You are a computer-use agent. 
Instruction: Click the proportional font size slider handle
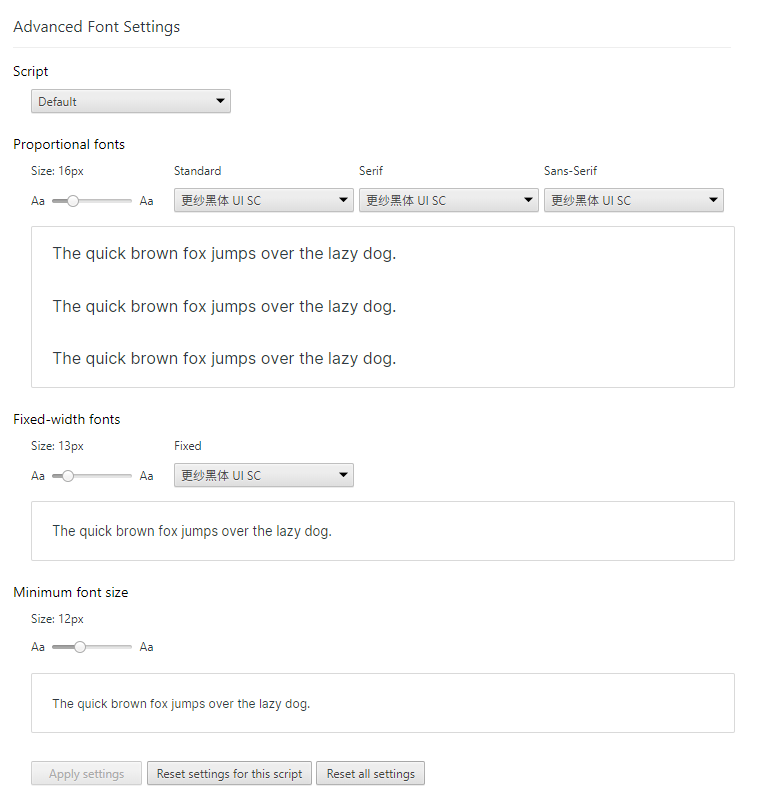[x=73, y=201]
